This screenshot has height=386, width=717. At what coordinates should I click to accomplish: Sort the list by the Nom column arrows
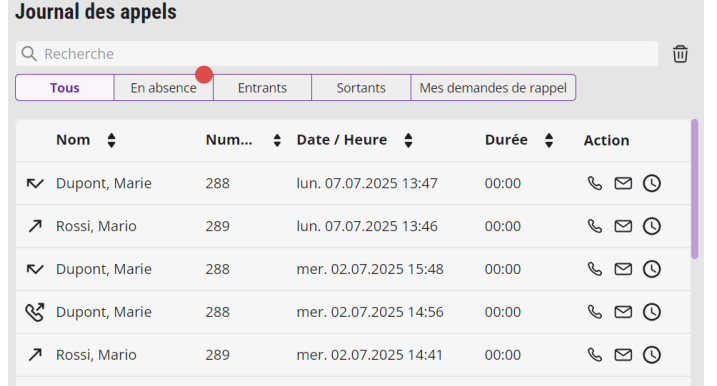tap(111, 140)
